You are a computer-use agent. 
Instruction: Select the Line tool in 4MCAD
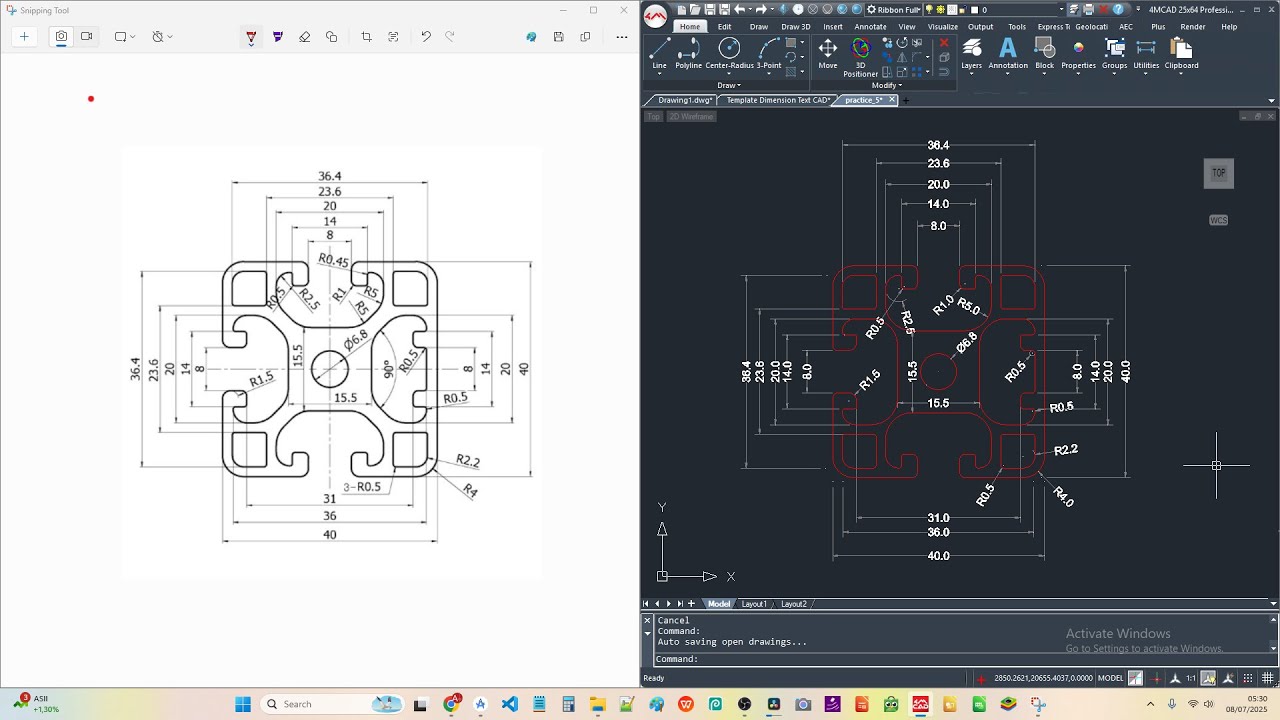tap(659, 54)
